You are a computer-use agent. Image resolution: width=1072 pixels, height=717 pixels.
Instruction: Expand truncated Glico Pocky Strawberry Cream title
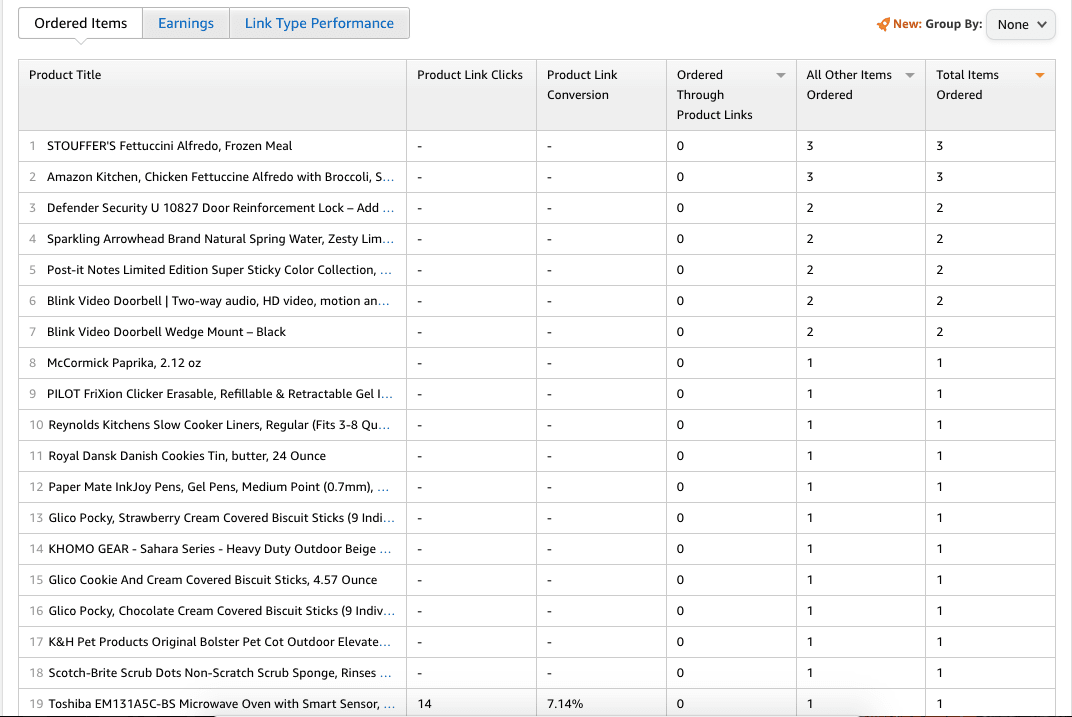point(389,519)
